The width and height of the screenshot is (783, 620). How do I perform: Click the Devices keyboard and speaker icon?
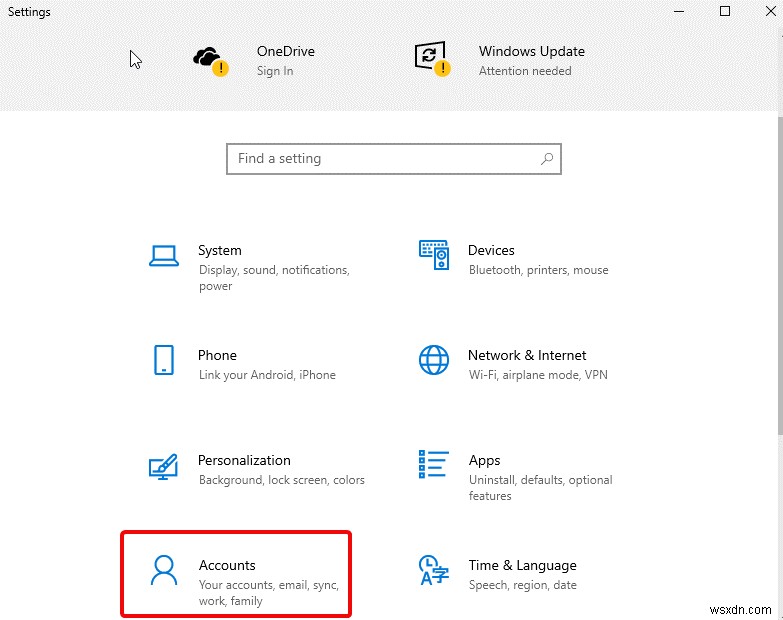[x=433, y=255]
